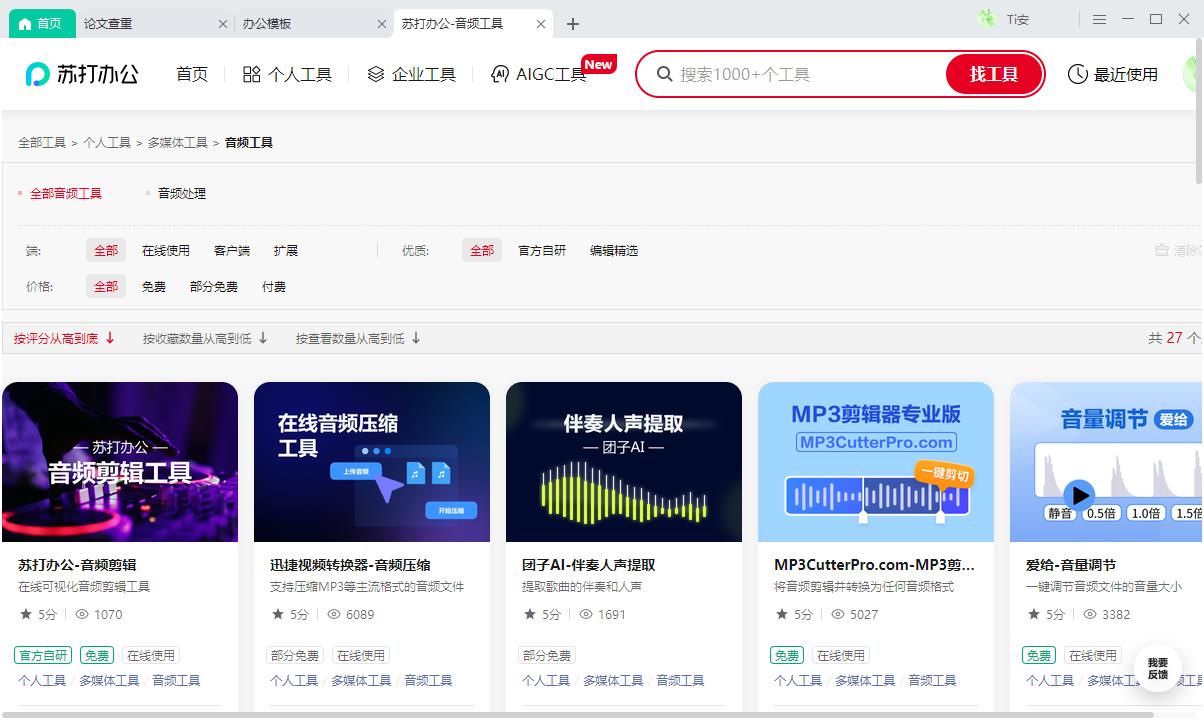The height and width of the screenshot is (720, 1204).
Task: Click the star rating icon on 团子AI card
Action: click(x=530, y=614)
